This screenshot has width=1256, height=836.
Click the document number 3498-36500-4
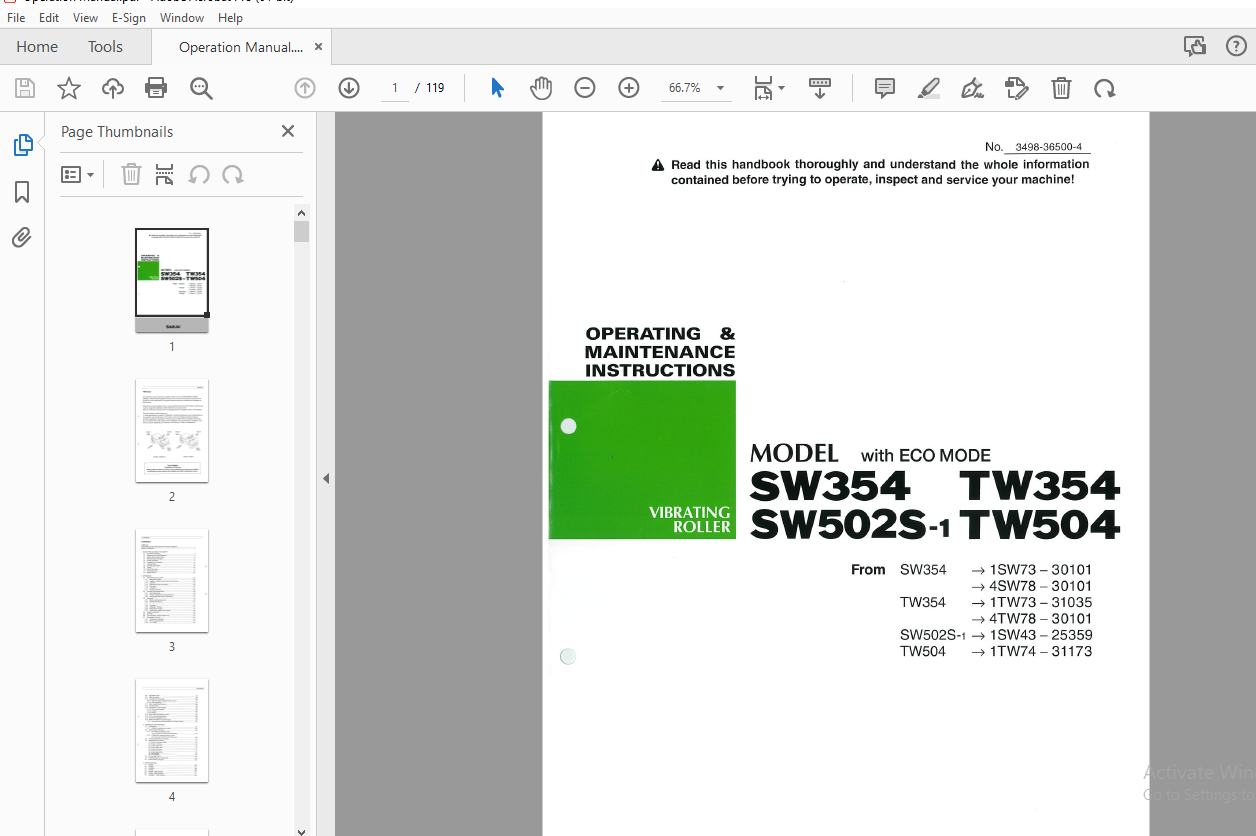[x=1048, y=147]
